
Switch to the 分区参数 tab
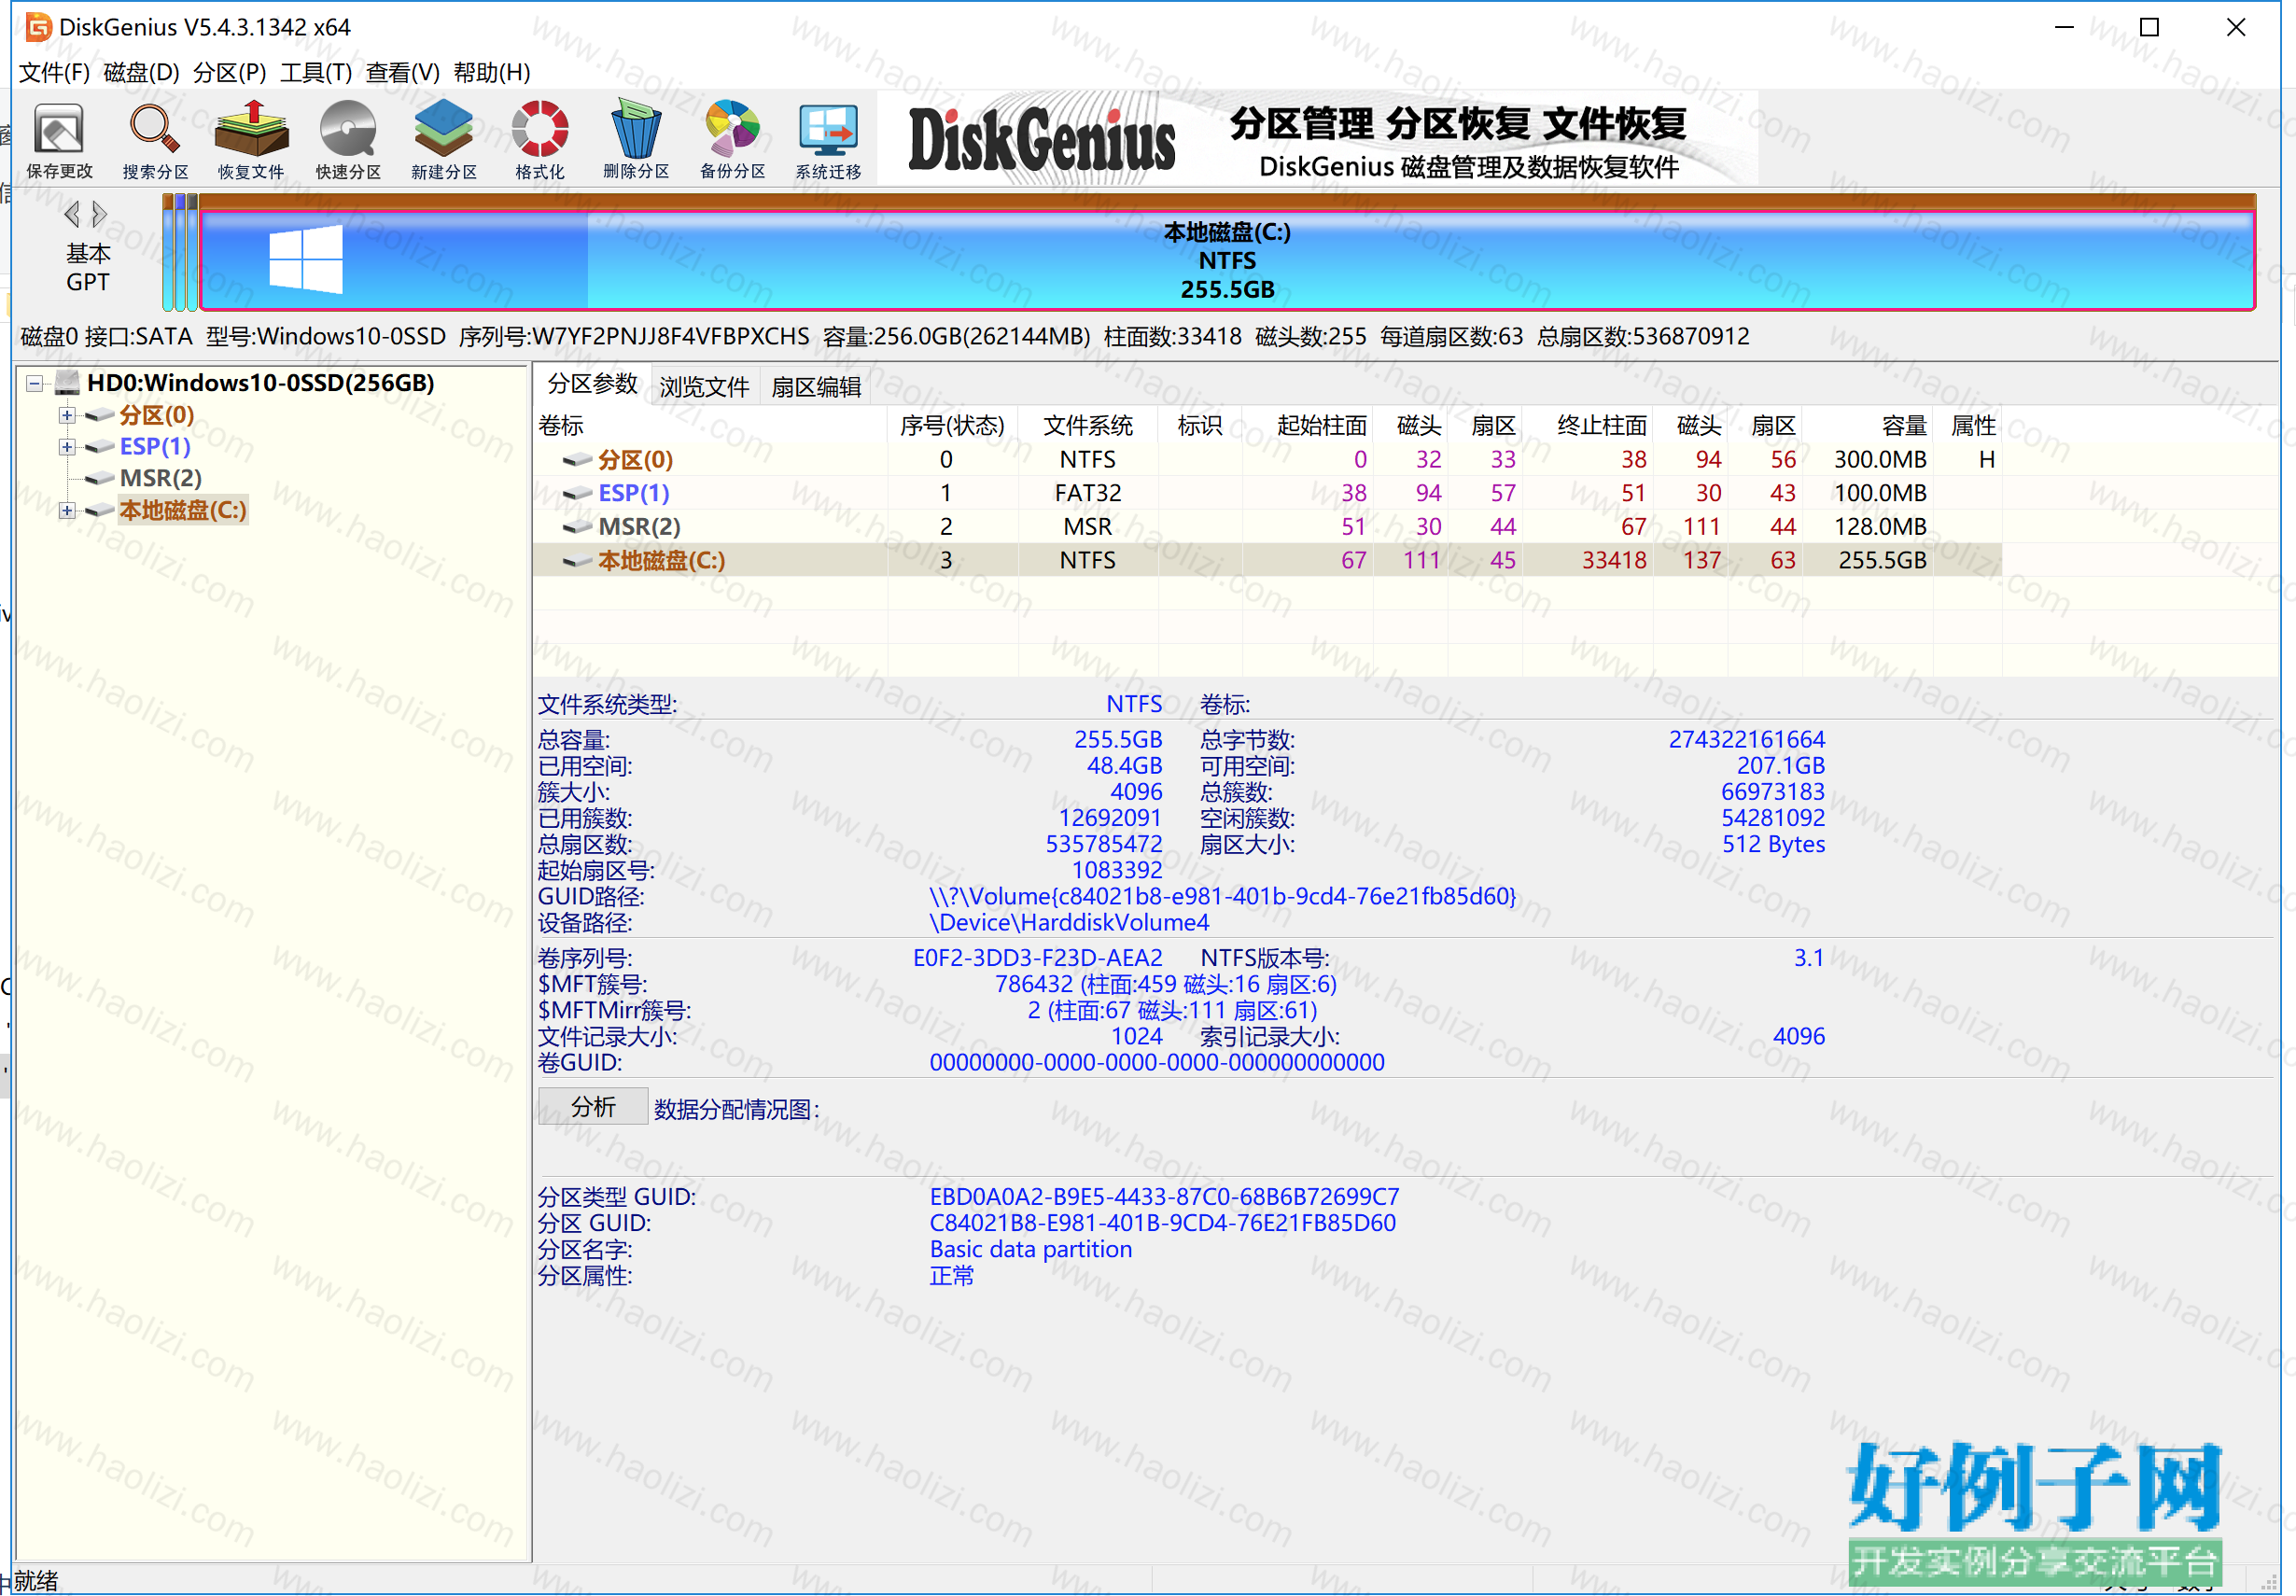(593, 385)
